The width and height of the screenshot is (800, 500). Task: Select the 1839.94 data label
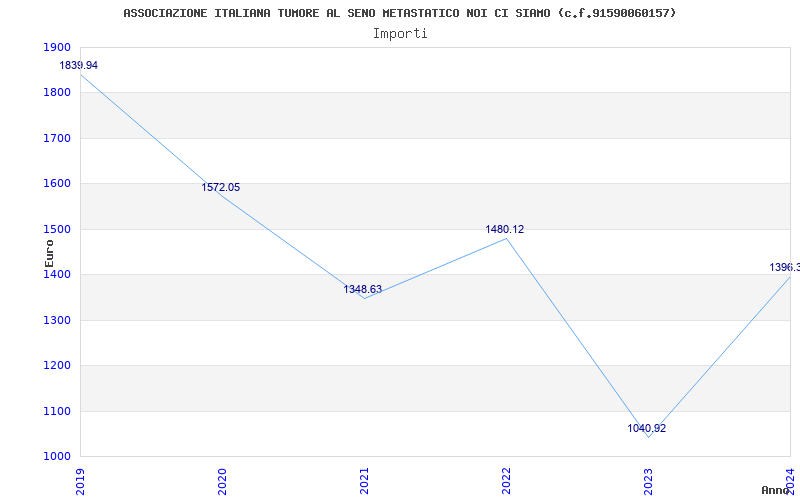[x=79, y=65]
